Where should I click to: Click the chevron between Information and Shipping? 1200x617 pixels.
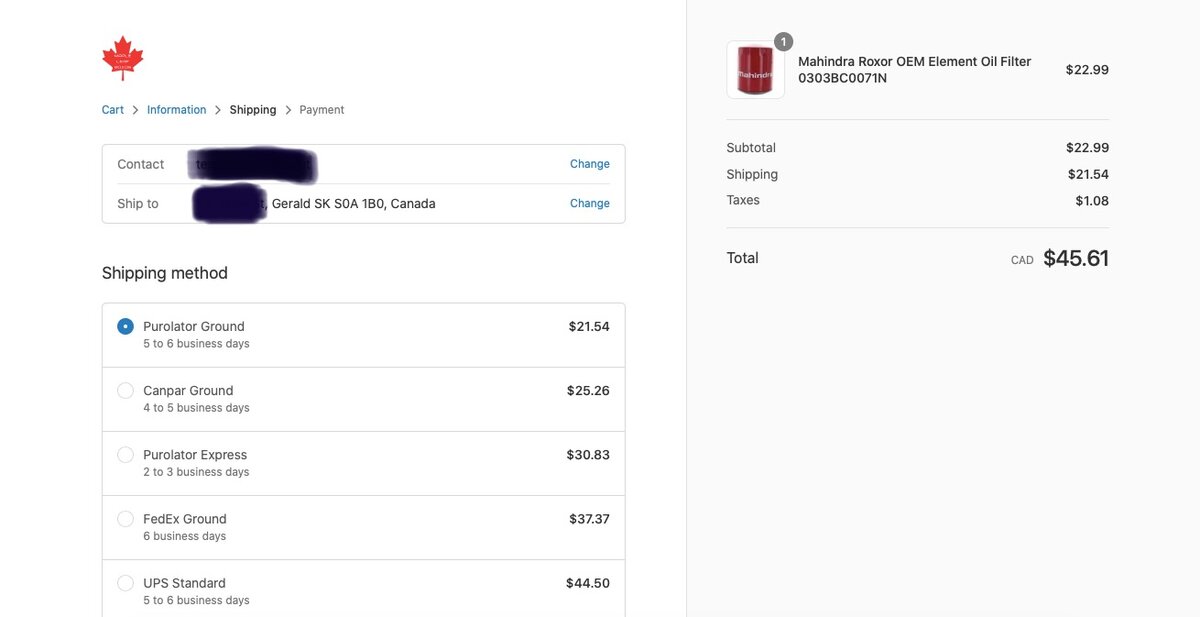coord(218,110)
